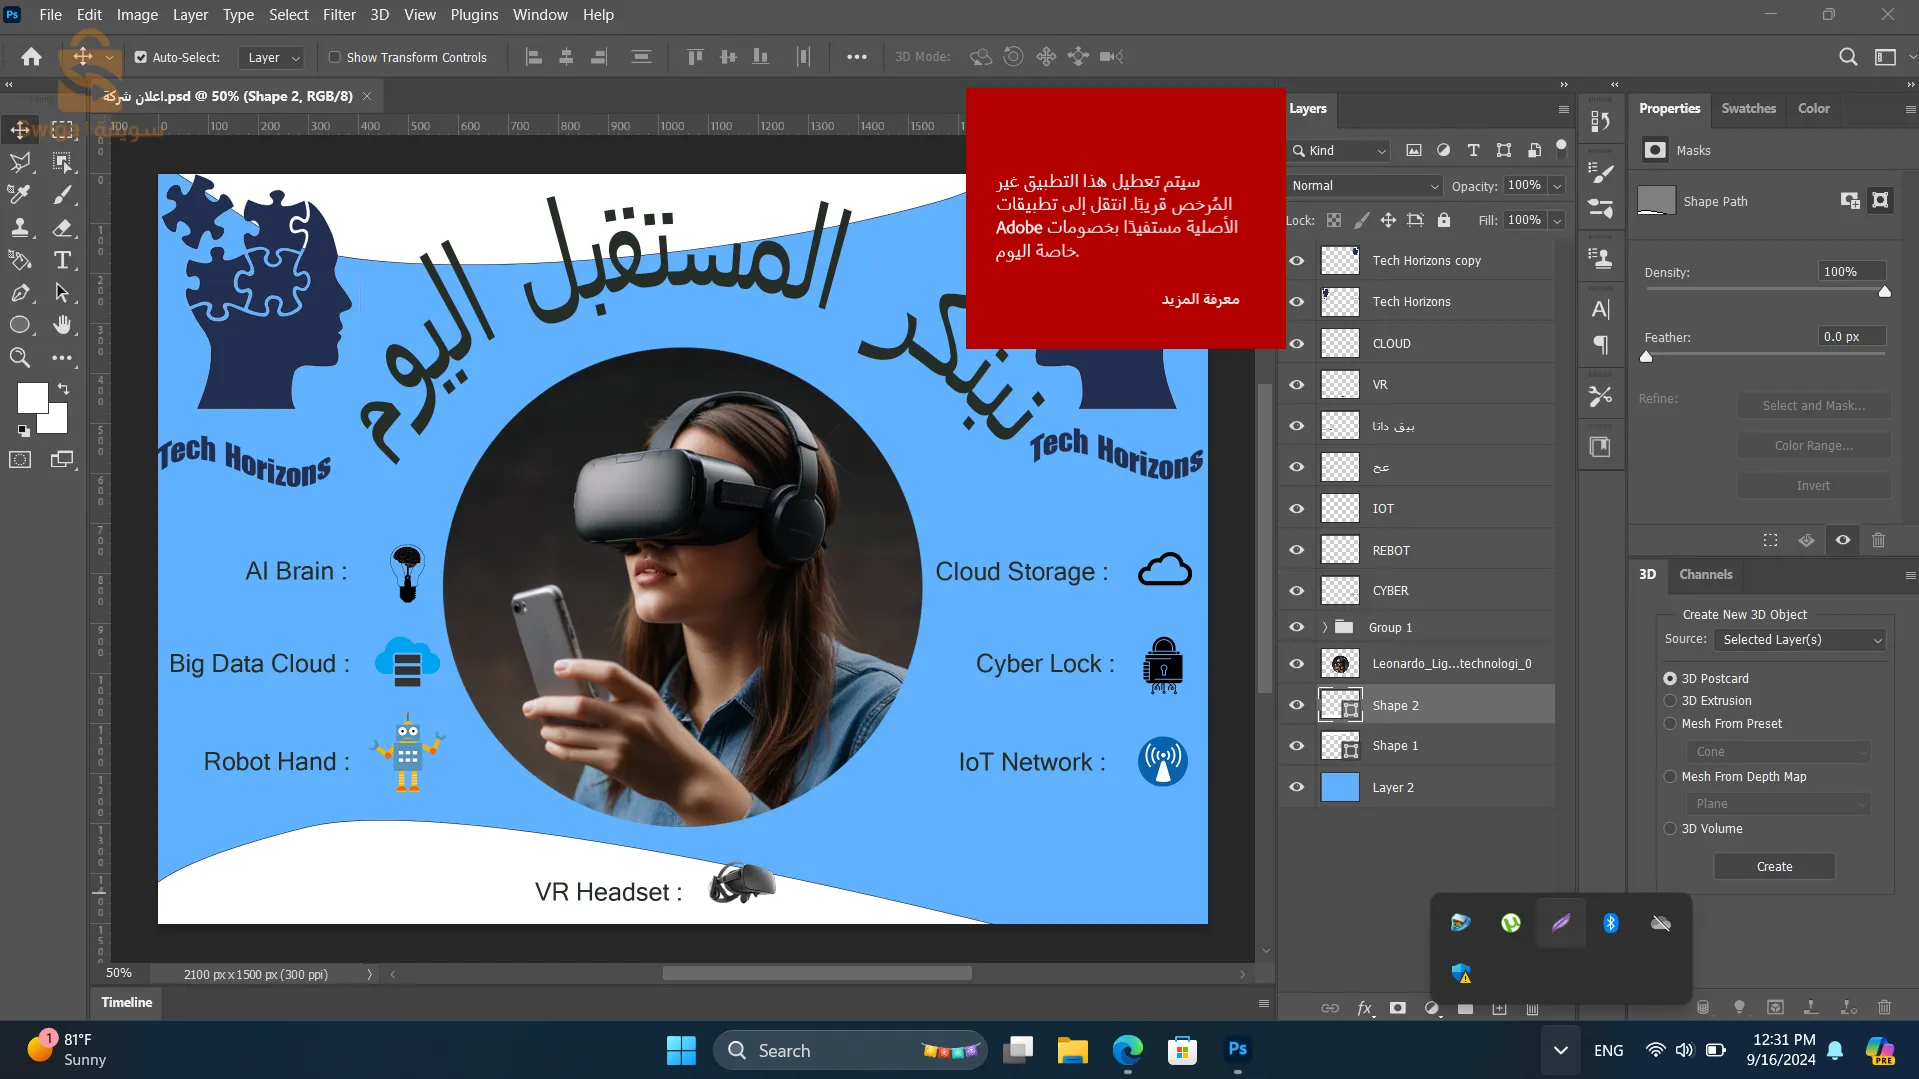Select the Zoom tool

[19, 358]
